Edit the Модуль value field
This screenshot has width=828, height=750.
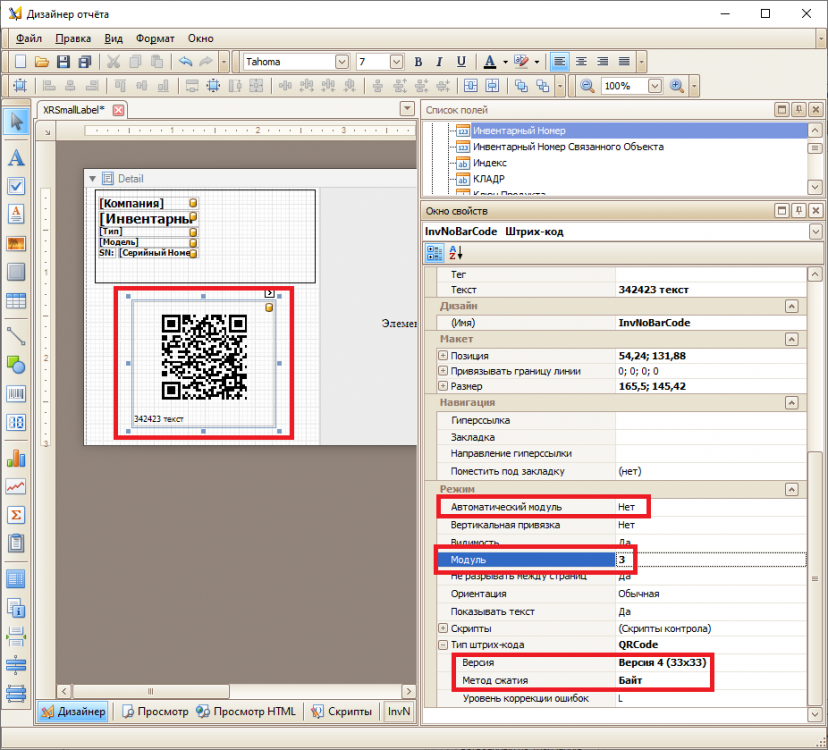[x=710, y=559]
